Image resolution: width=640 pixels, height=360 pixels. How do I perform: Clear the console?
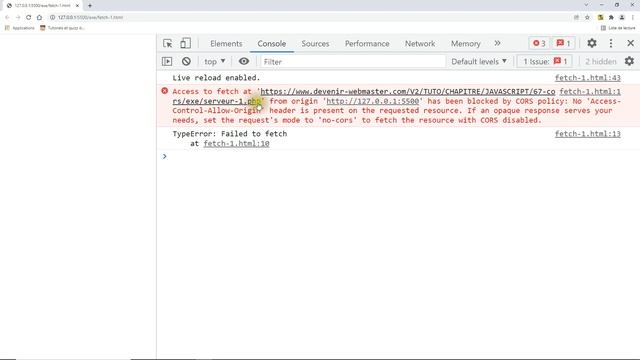pyautogui.click(x=186, y=61)
